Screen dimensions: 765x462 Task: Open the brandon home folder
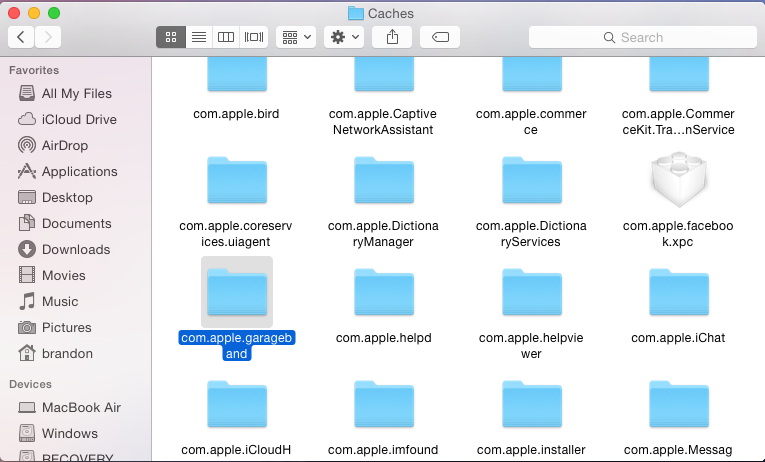pos(67,353)
